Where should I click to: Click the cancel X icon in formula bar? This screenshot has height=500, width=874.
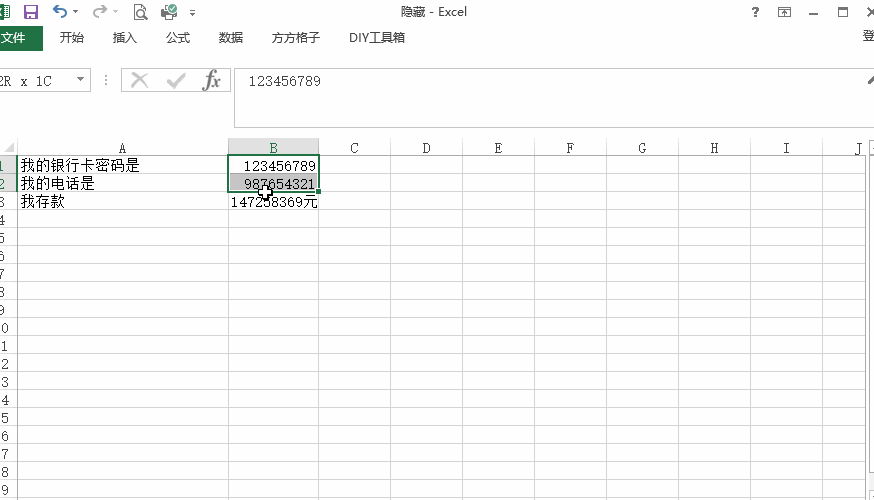[140, 81]
